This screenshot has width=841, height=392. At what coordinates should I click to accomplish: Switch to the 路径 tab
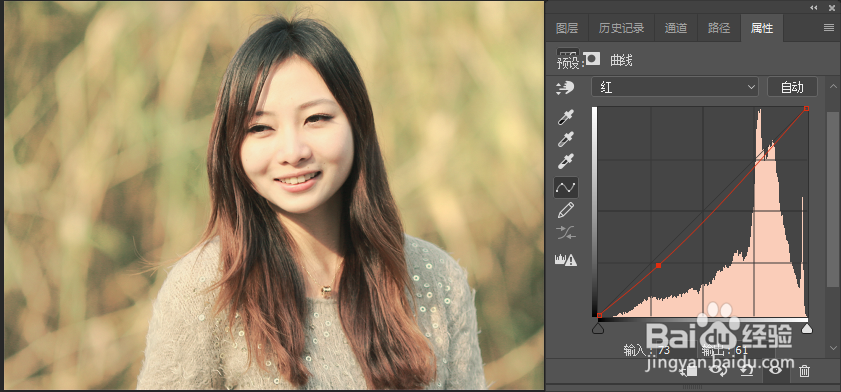point(719,28)
